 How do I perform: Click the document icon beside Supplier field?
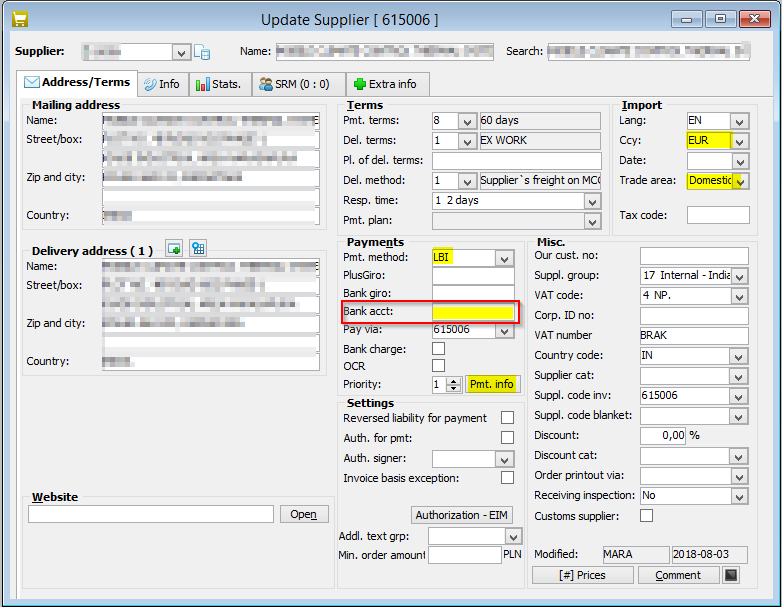click(202, 52)
